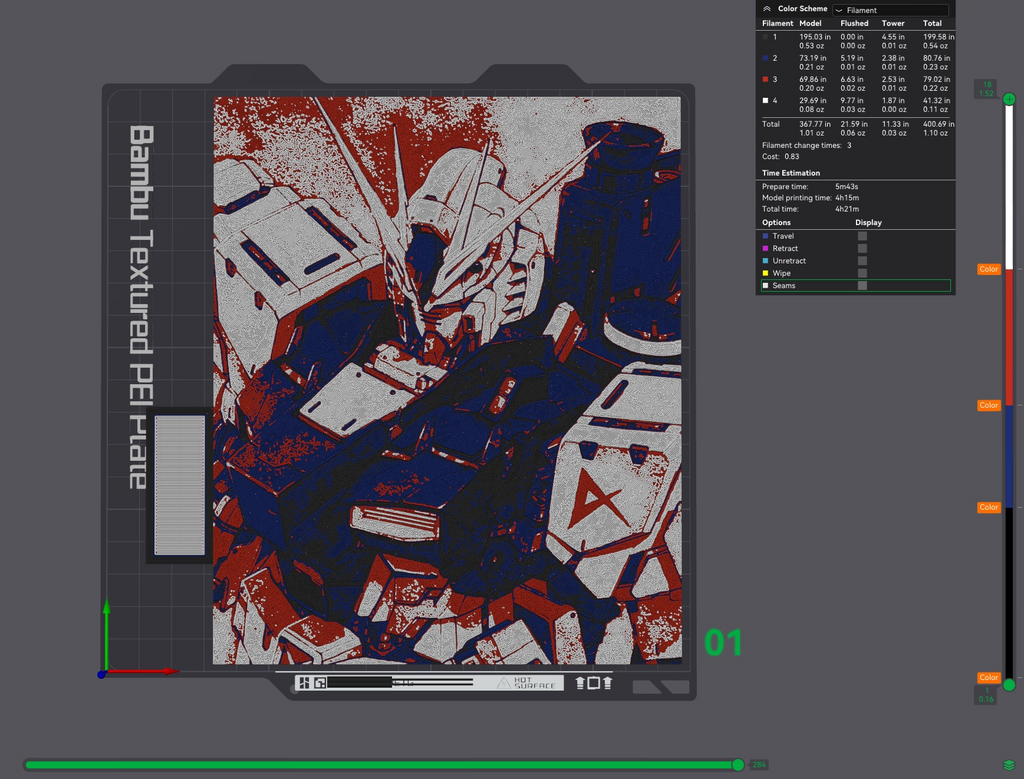Click the cyan Unretract legend color icon
The width and height of the screenshot is (1024, 779).
click(x=765, y=261)
